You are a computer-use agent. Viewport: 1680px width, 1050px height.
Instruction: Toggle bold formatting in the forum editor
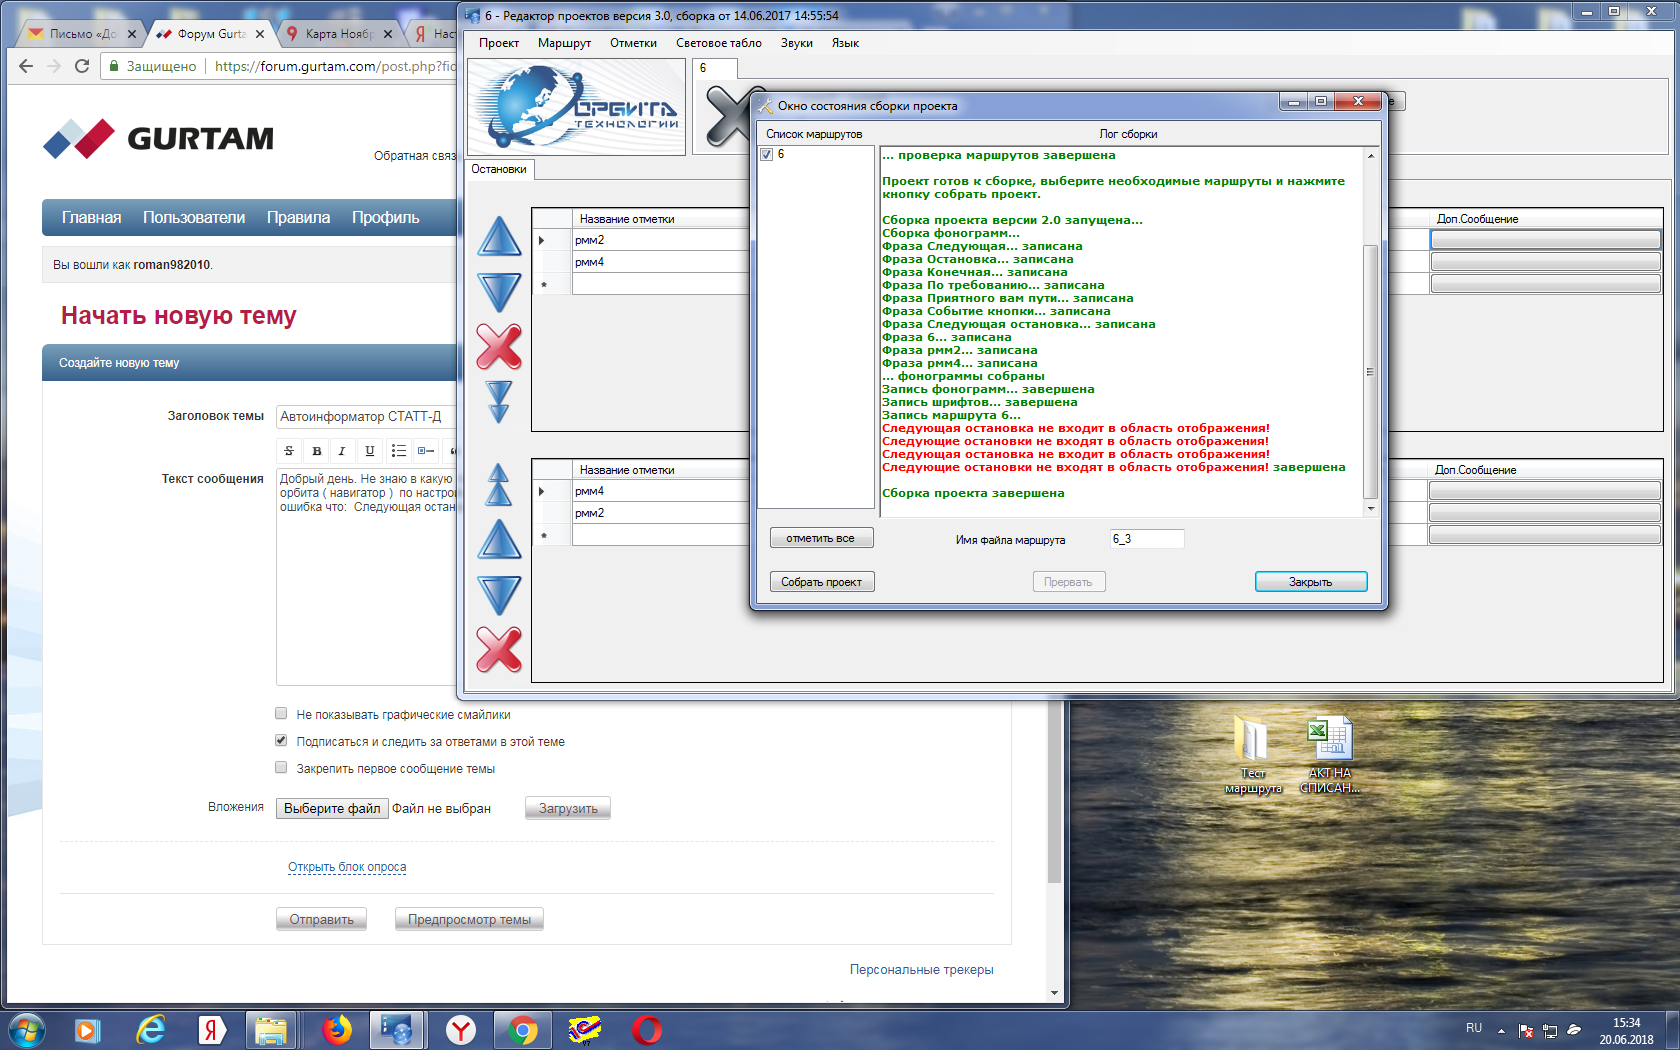(317, 451)
